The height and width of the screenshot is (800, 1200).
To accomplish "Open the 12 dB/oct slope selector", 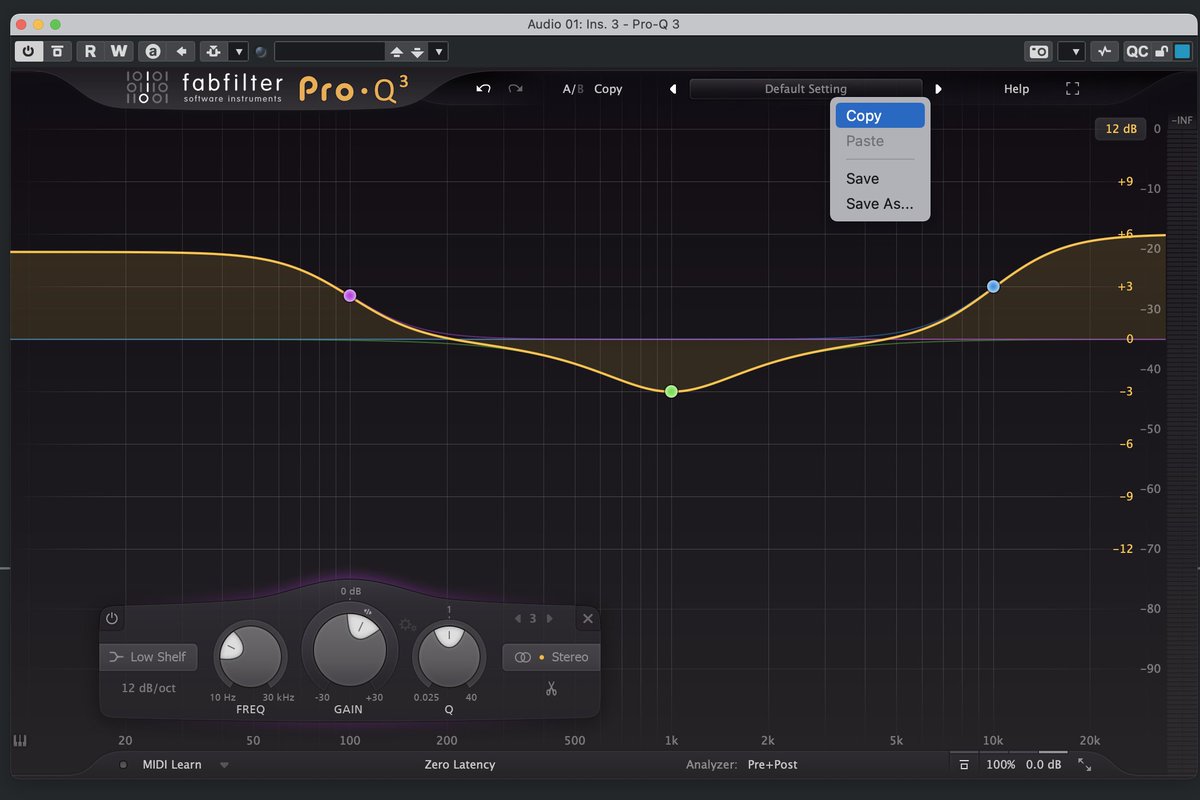I will click(x=149, y=688).
